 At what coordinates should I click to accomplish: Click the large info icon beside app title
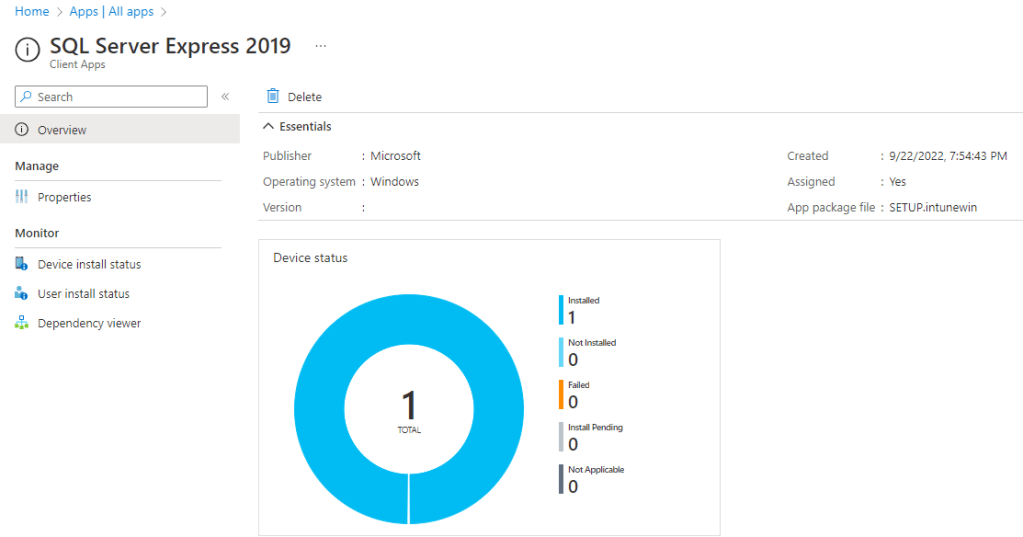[28, 50]
